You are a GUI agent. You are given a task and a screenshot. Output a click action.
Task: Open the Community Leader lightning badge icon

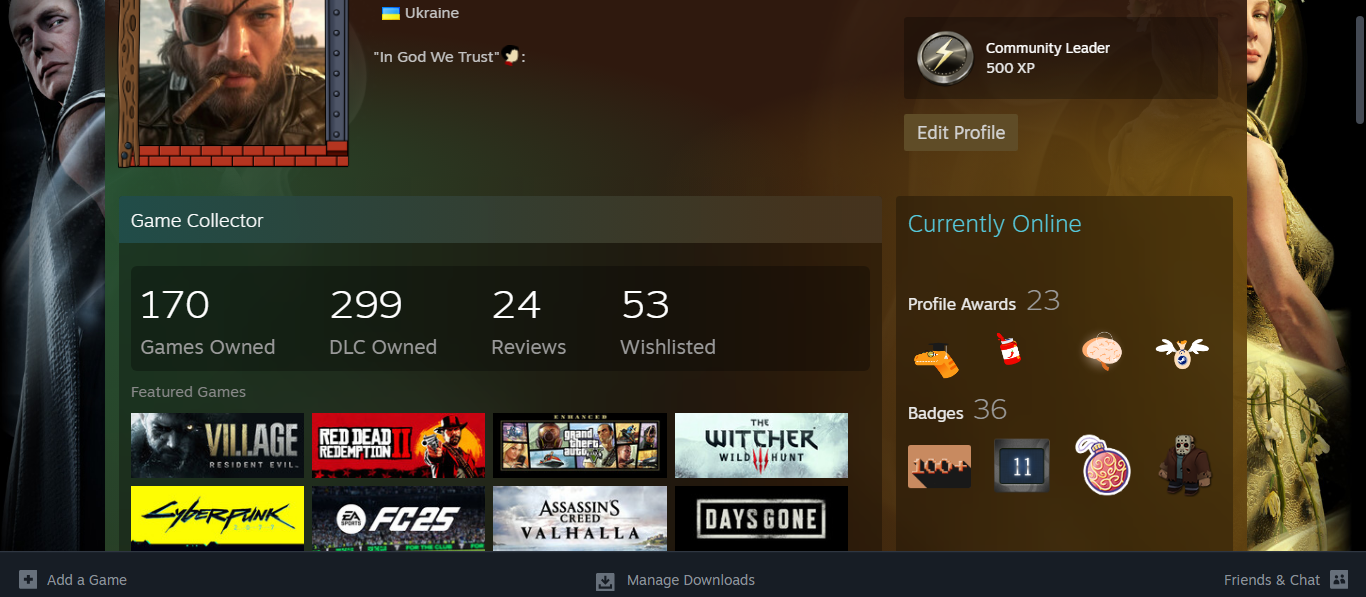(x=945, y=58)
